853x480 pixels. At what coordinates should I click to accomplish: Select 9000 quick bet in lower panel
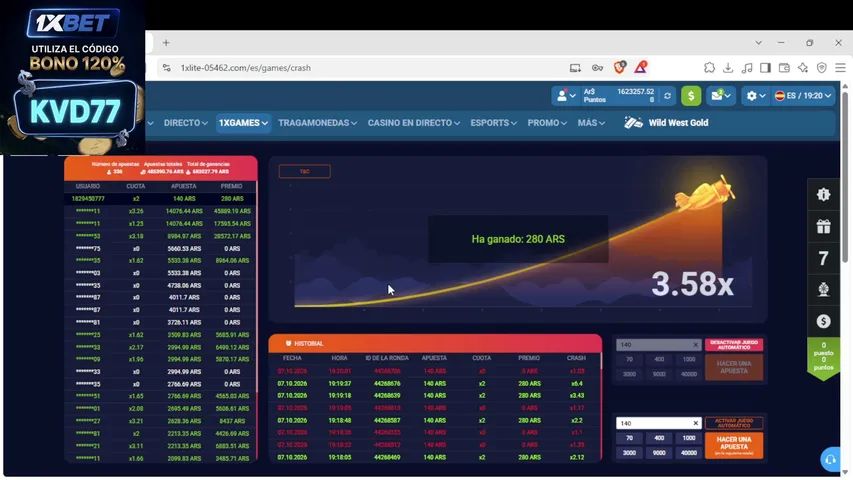659,453
